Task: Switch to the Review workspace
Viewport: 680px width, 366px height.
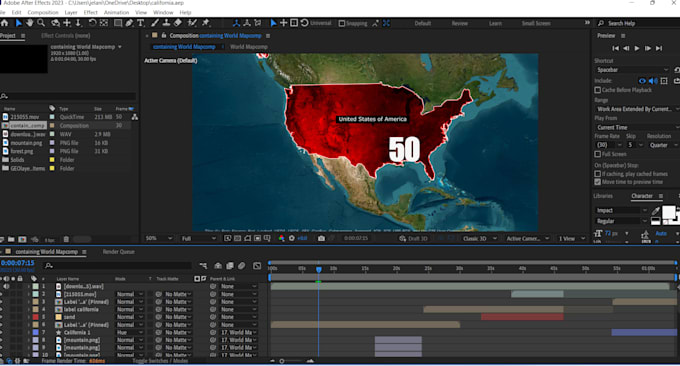Action: point(460,23)
